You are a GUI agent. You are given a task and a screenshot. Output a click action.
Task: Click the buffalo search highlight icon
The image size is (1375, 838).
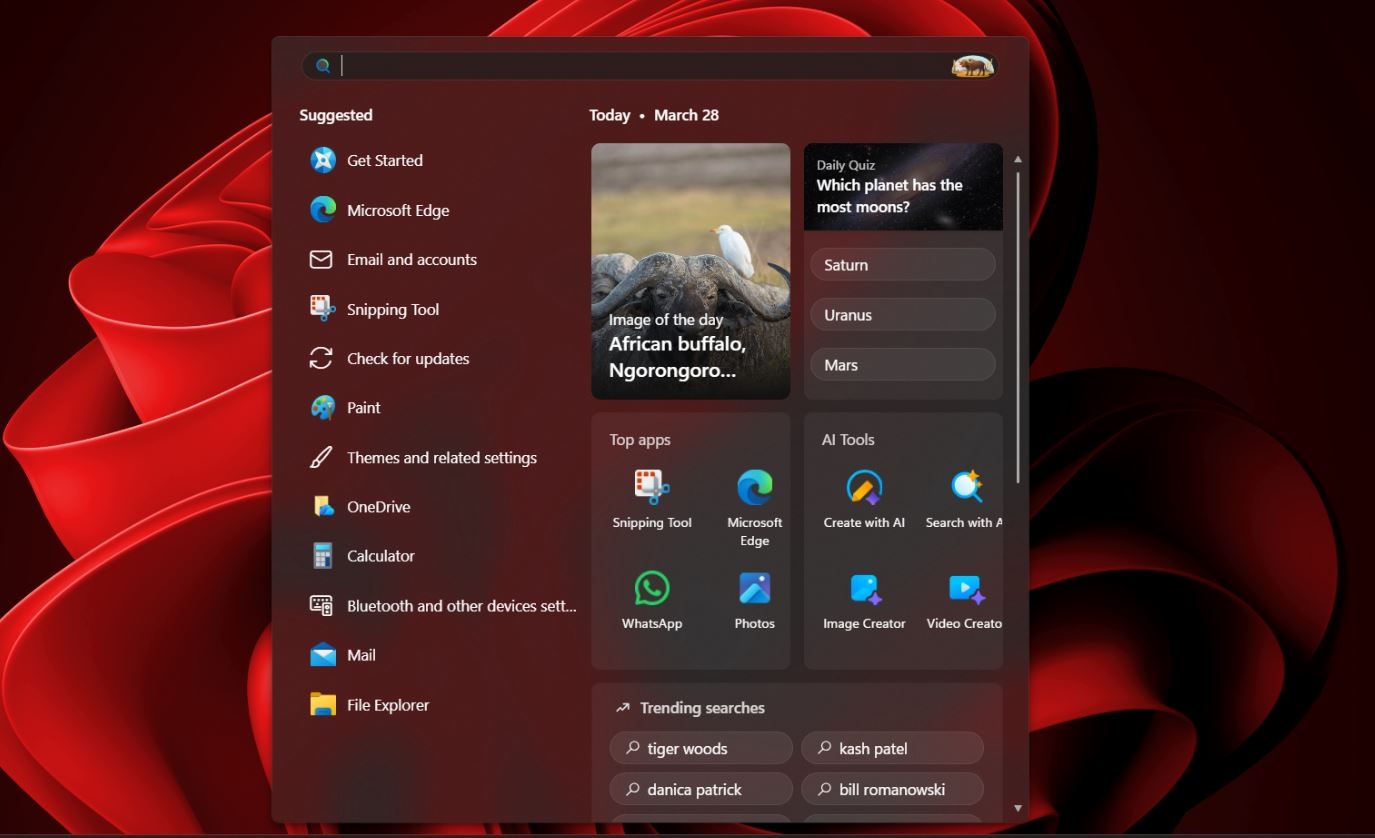pyautogui.click(x=973, y=66)
